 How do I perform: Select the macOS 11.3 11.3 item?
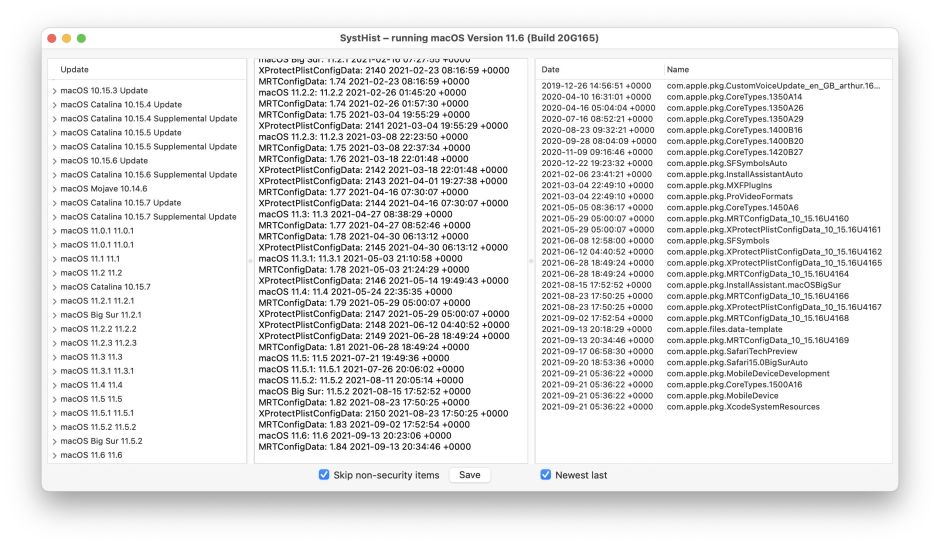(x=91, y=357)
